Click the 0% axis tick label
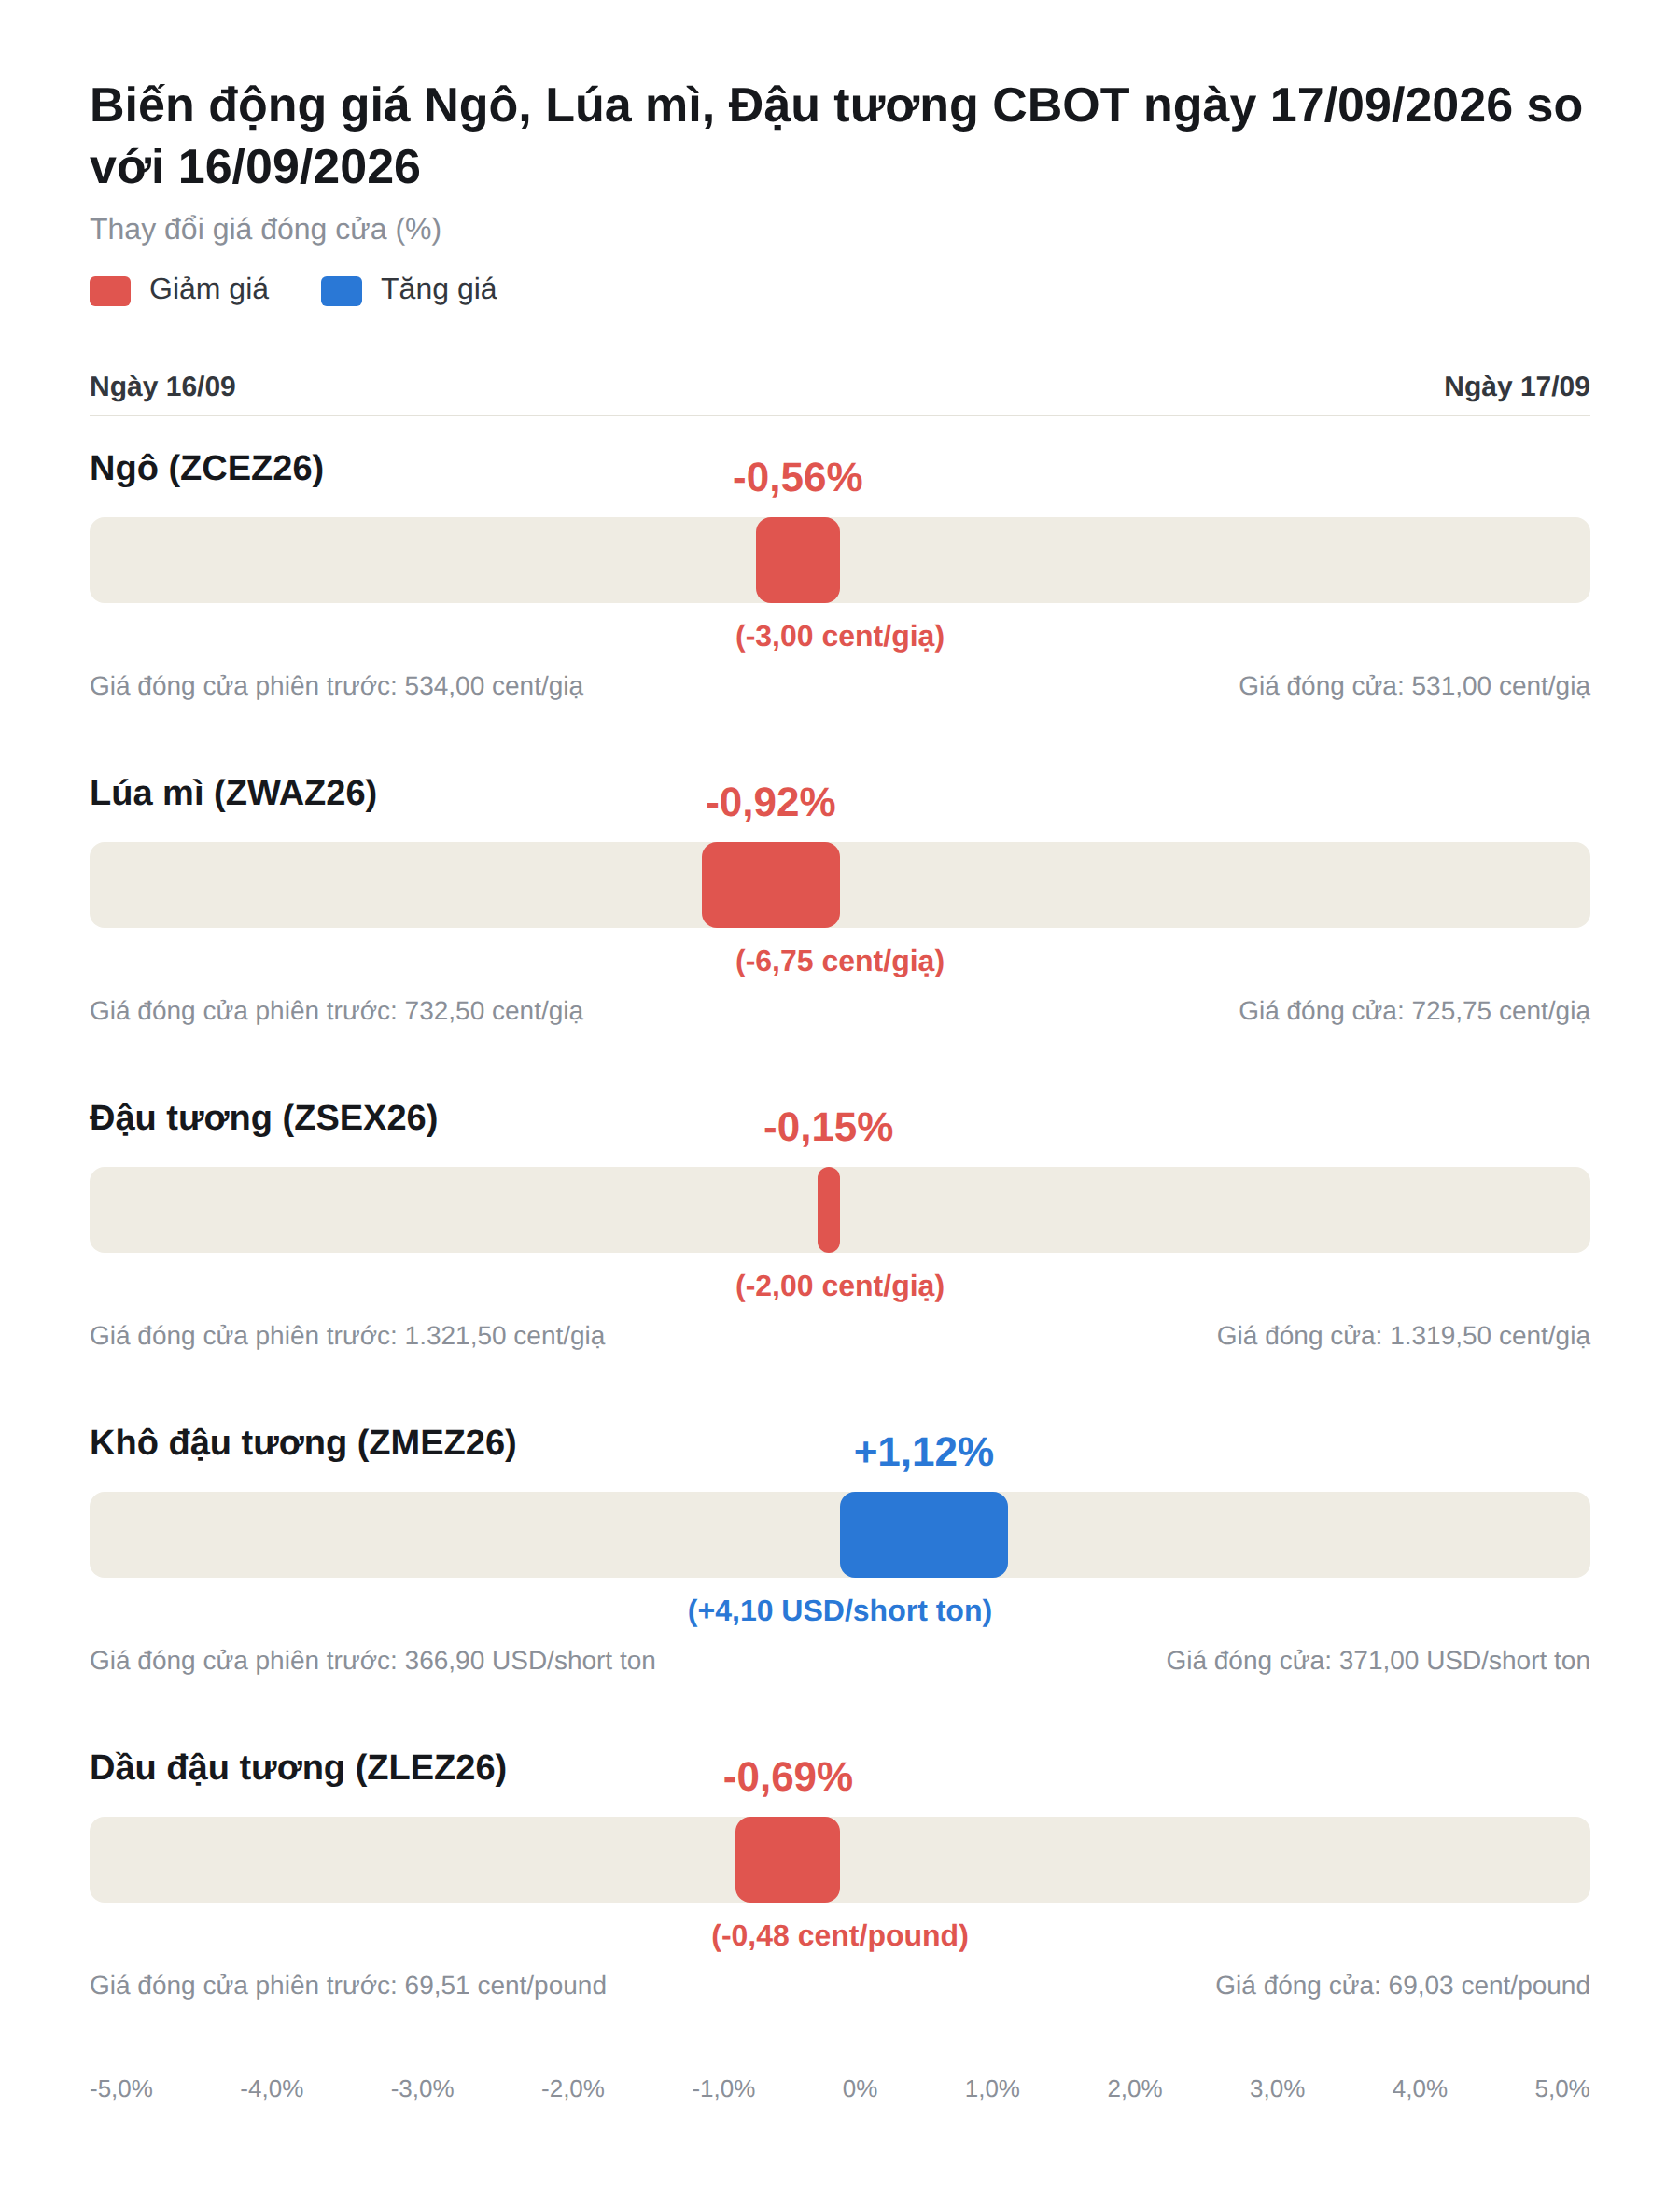Image resolution: width=1680 pixels, height=2192 pixels. point(860,2089)
